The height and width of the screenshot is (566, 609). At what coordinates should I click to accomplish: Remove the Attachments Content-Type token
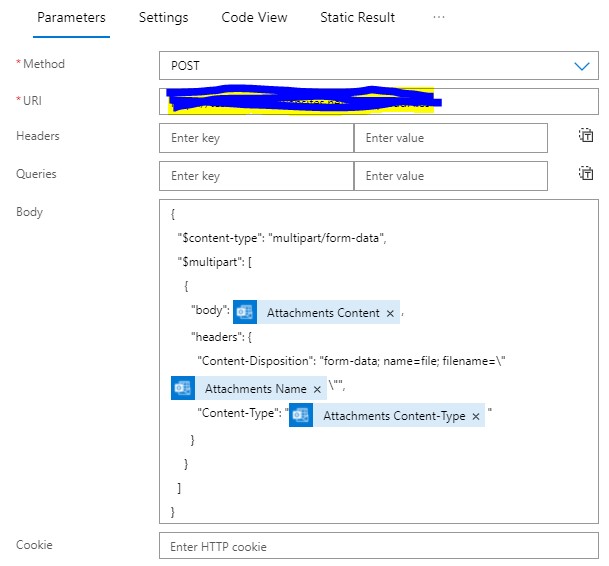pos(475,416)
